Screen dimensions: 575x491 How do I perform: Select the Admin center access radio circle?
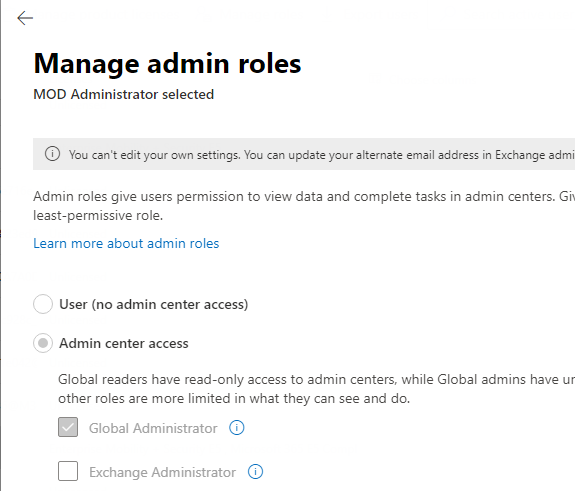(43, 343)
